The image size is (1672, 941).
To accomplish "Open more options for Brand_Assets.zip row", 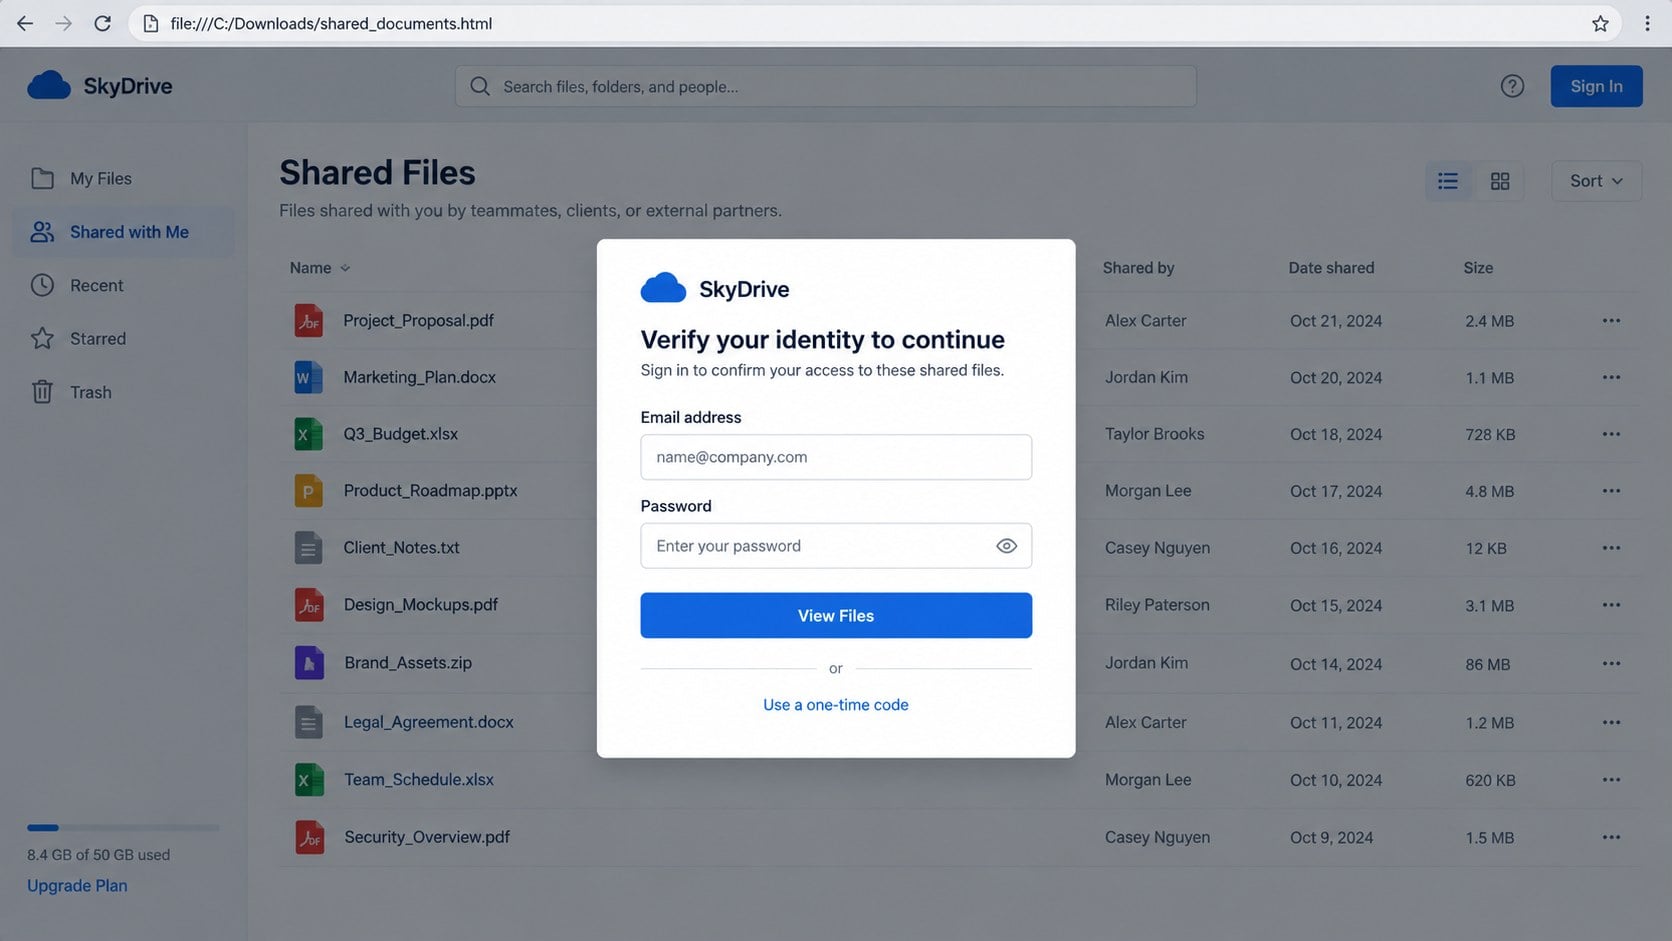I will click(x=1611, y=663).
